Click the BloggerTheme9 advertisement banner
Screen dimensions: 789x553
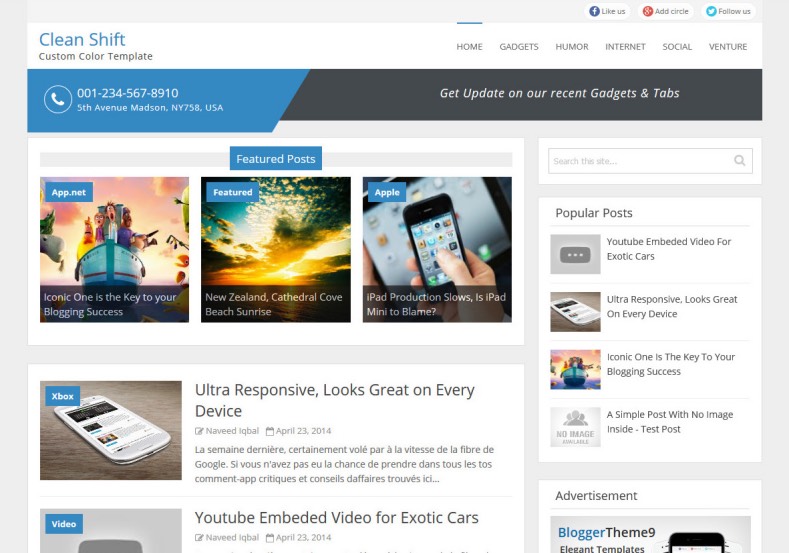coord(650,534)
